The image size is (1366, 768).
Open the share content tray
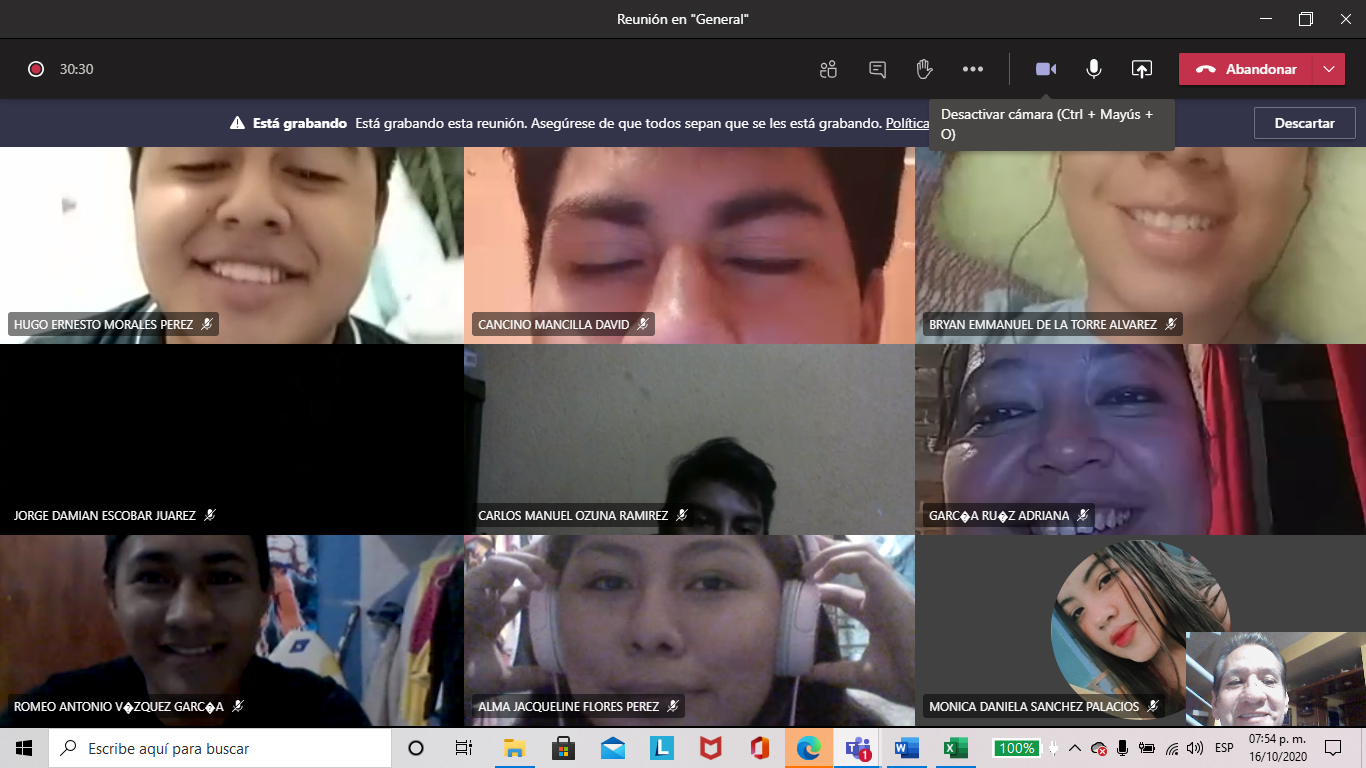tap(1142, 69)
